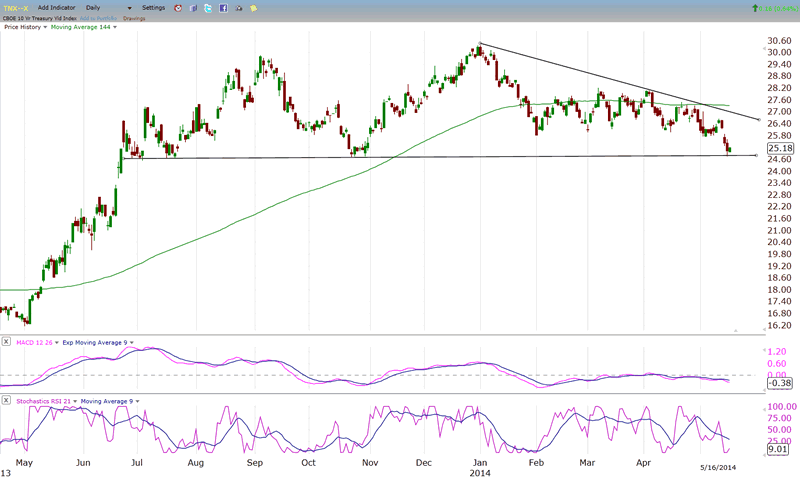Click the alarm clock alert icon

click(178, 8)
